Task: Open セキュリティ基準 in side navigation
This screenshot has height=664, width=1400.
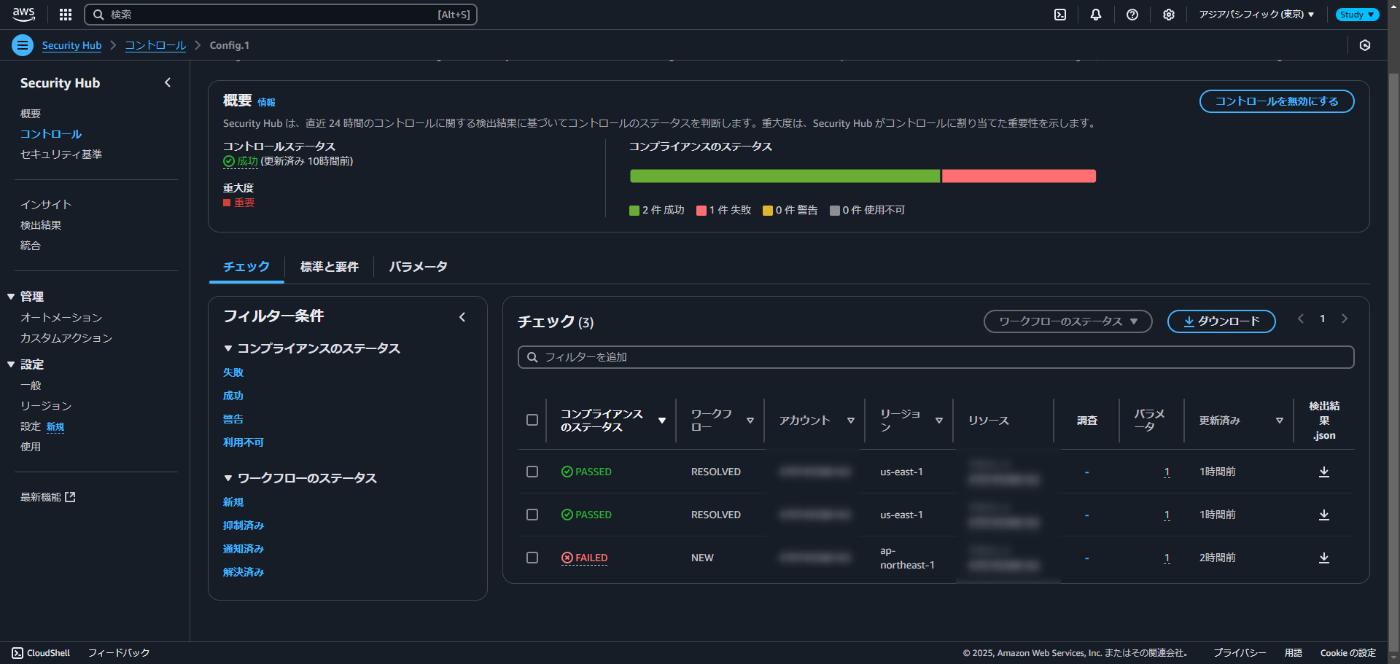Action: click(61, 154)
